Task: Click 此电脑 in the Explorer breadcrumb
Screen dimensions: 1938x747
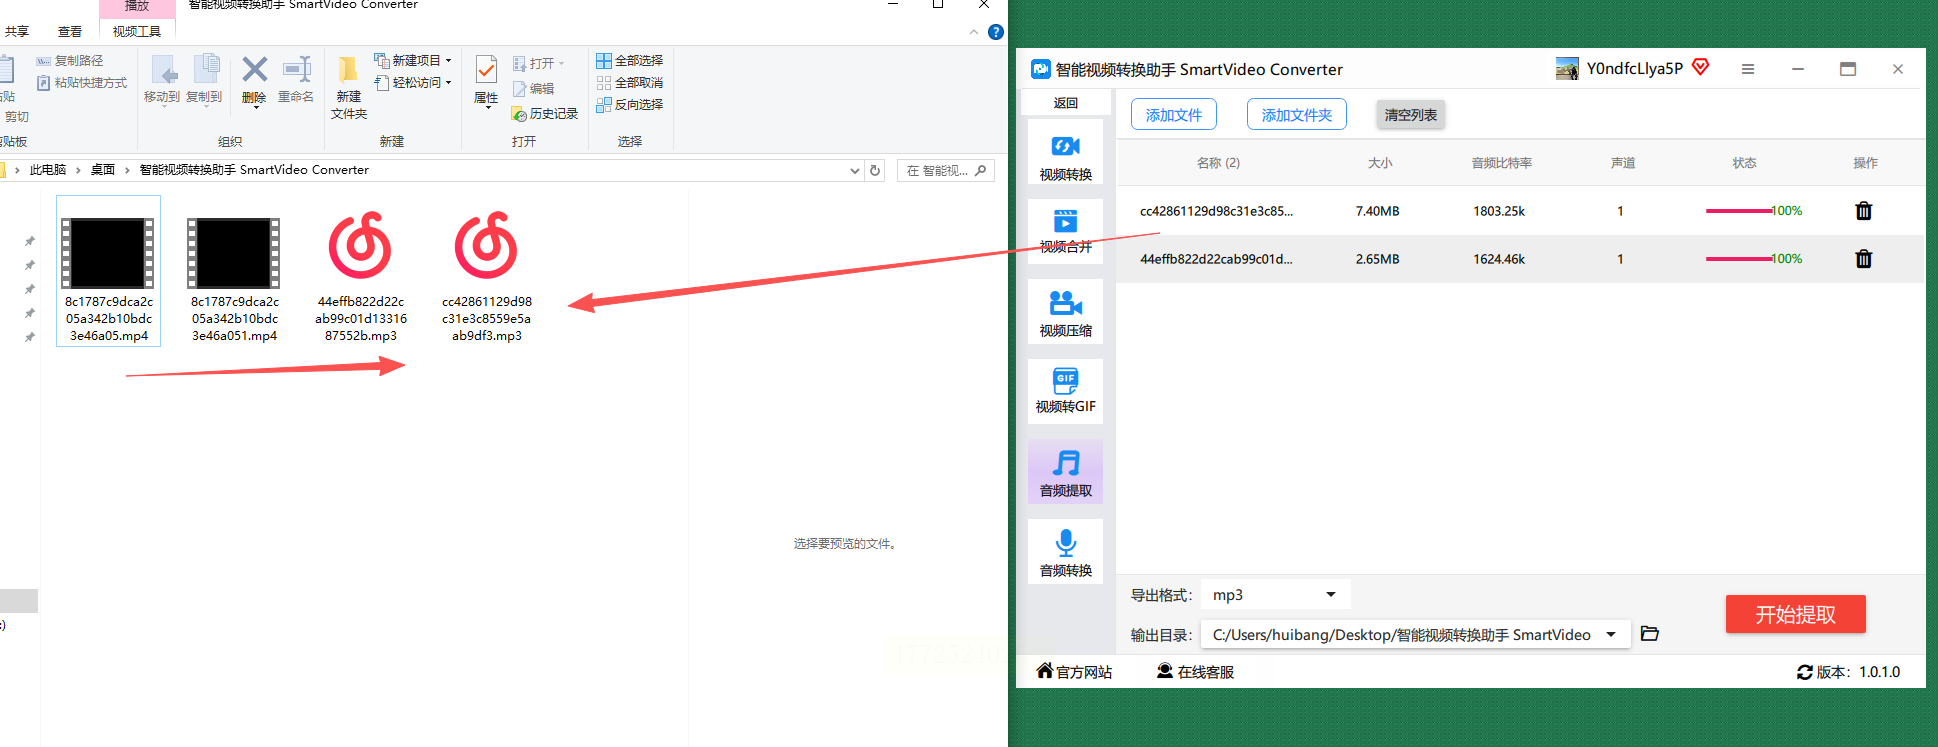Action: [x=48, y=170]
